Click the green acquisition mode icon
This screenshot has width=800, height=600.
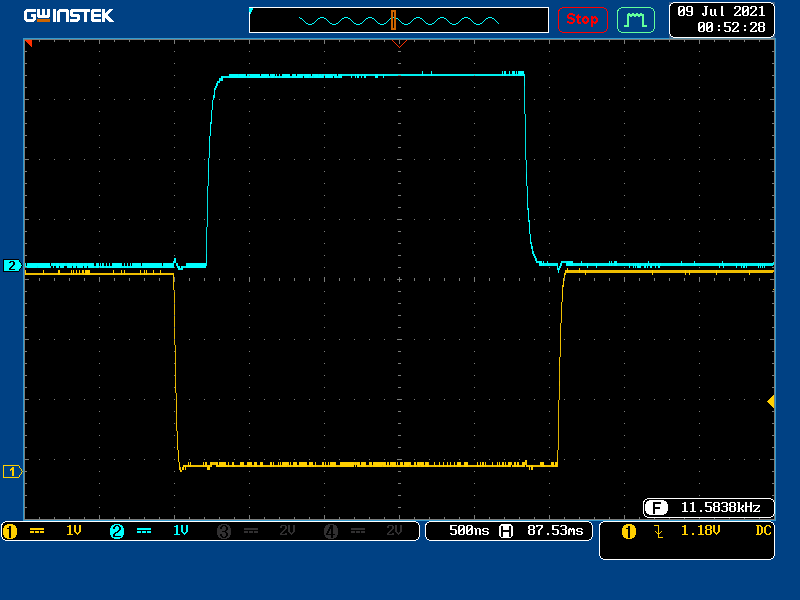pos(634,19)
